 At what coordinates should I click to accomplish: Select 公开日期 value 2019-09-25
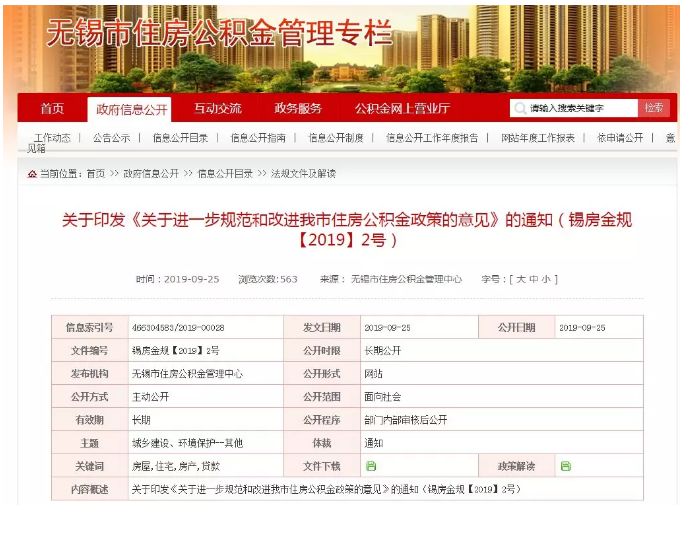click(x=582, y=328)
